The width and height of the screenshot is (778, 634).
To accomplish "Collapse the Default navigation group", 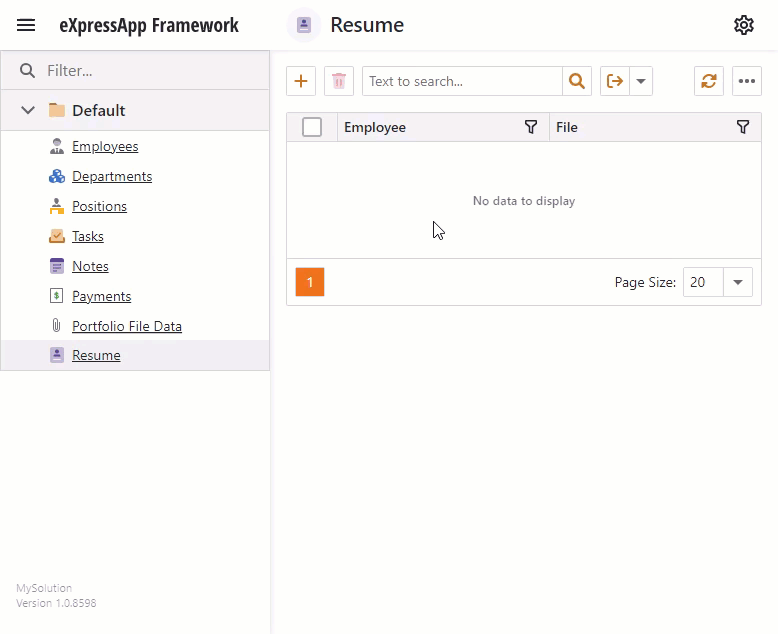I will (28, 110).
